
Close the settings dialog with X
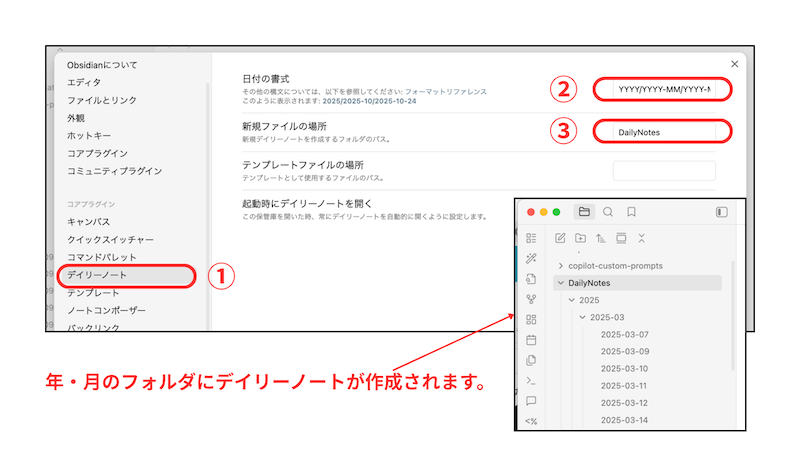click(x=735, y=64)
